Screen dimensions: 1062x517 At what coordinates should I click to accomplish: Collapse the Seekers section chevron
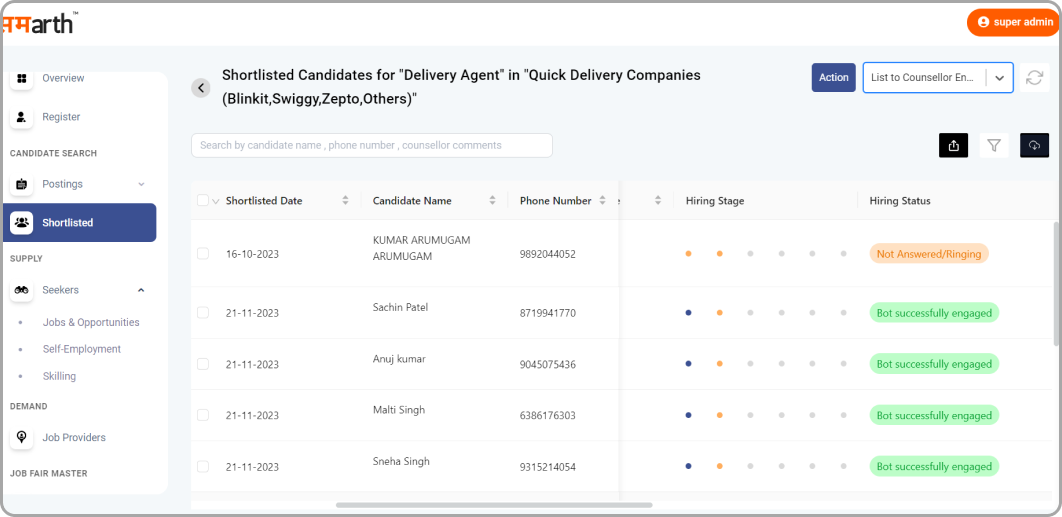coord(141,290)
